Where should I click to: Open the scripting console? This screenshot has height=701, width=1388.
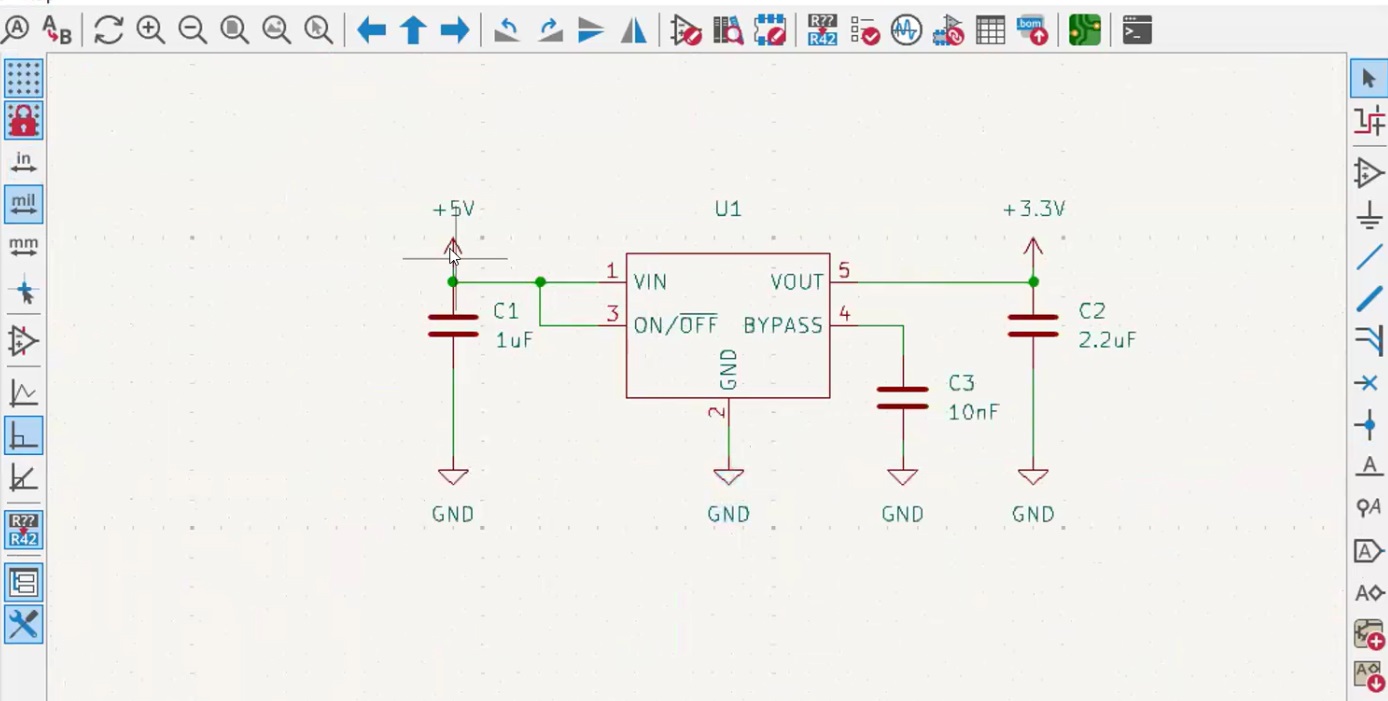pyautogui.click(x=1135, y=30)
